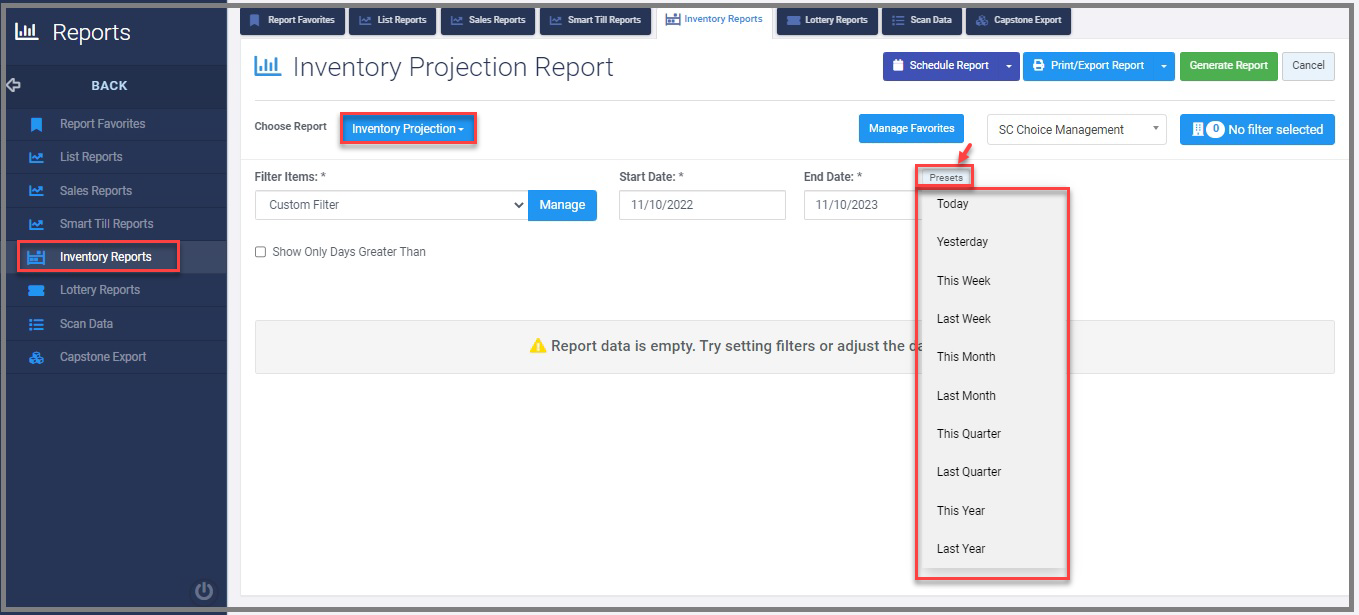The image size is (1359, 615).
Task: Open Smart Till Reports in the sidebar
Action: 117,224
